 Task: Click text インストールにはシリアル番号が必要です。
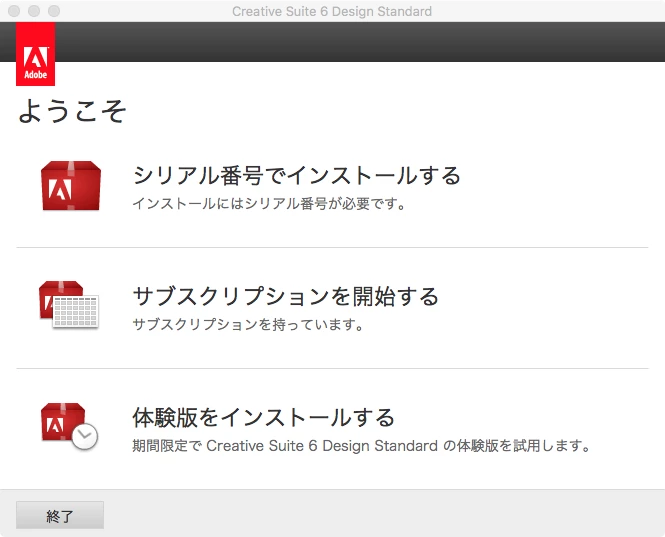[x=270, y=204]
